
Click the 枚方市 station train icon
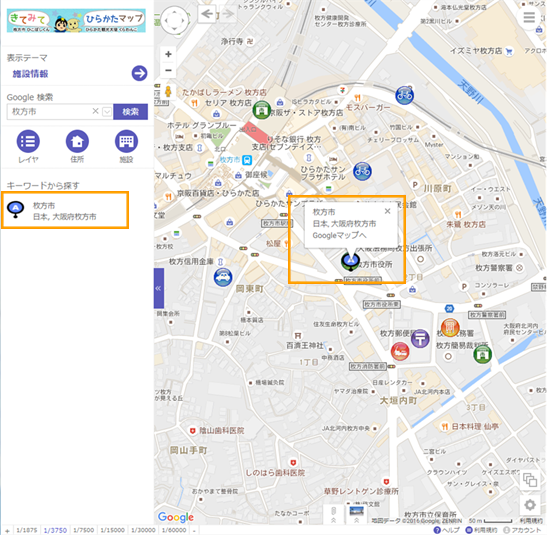click(x=247, y=160)
